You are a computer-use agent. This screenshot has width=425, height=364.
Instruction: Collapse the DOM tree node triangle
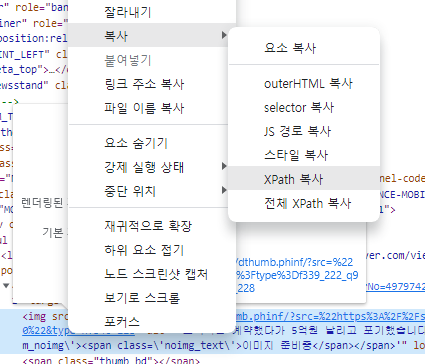[x=6, y=285]
